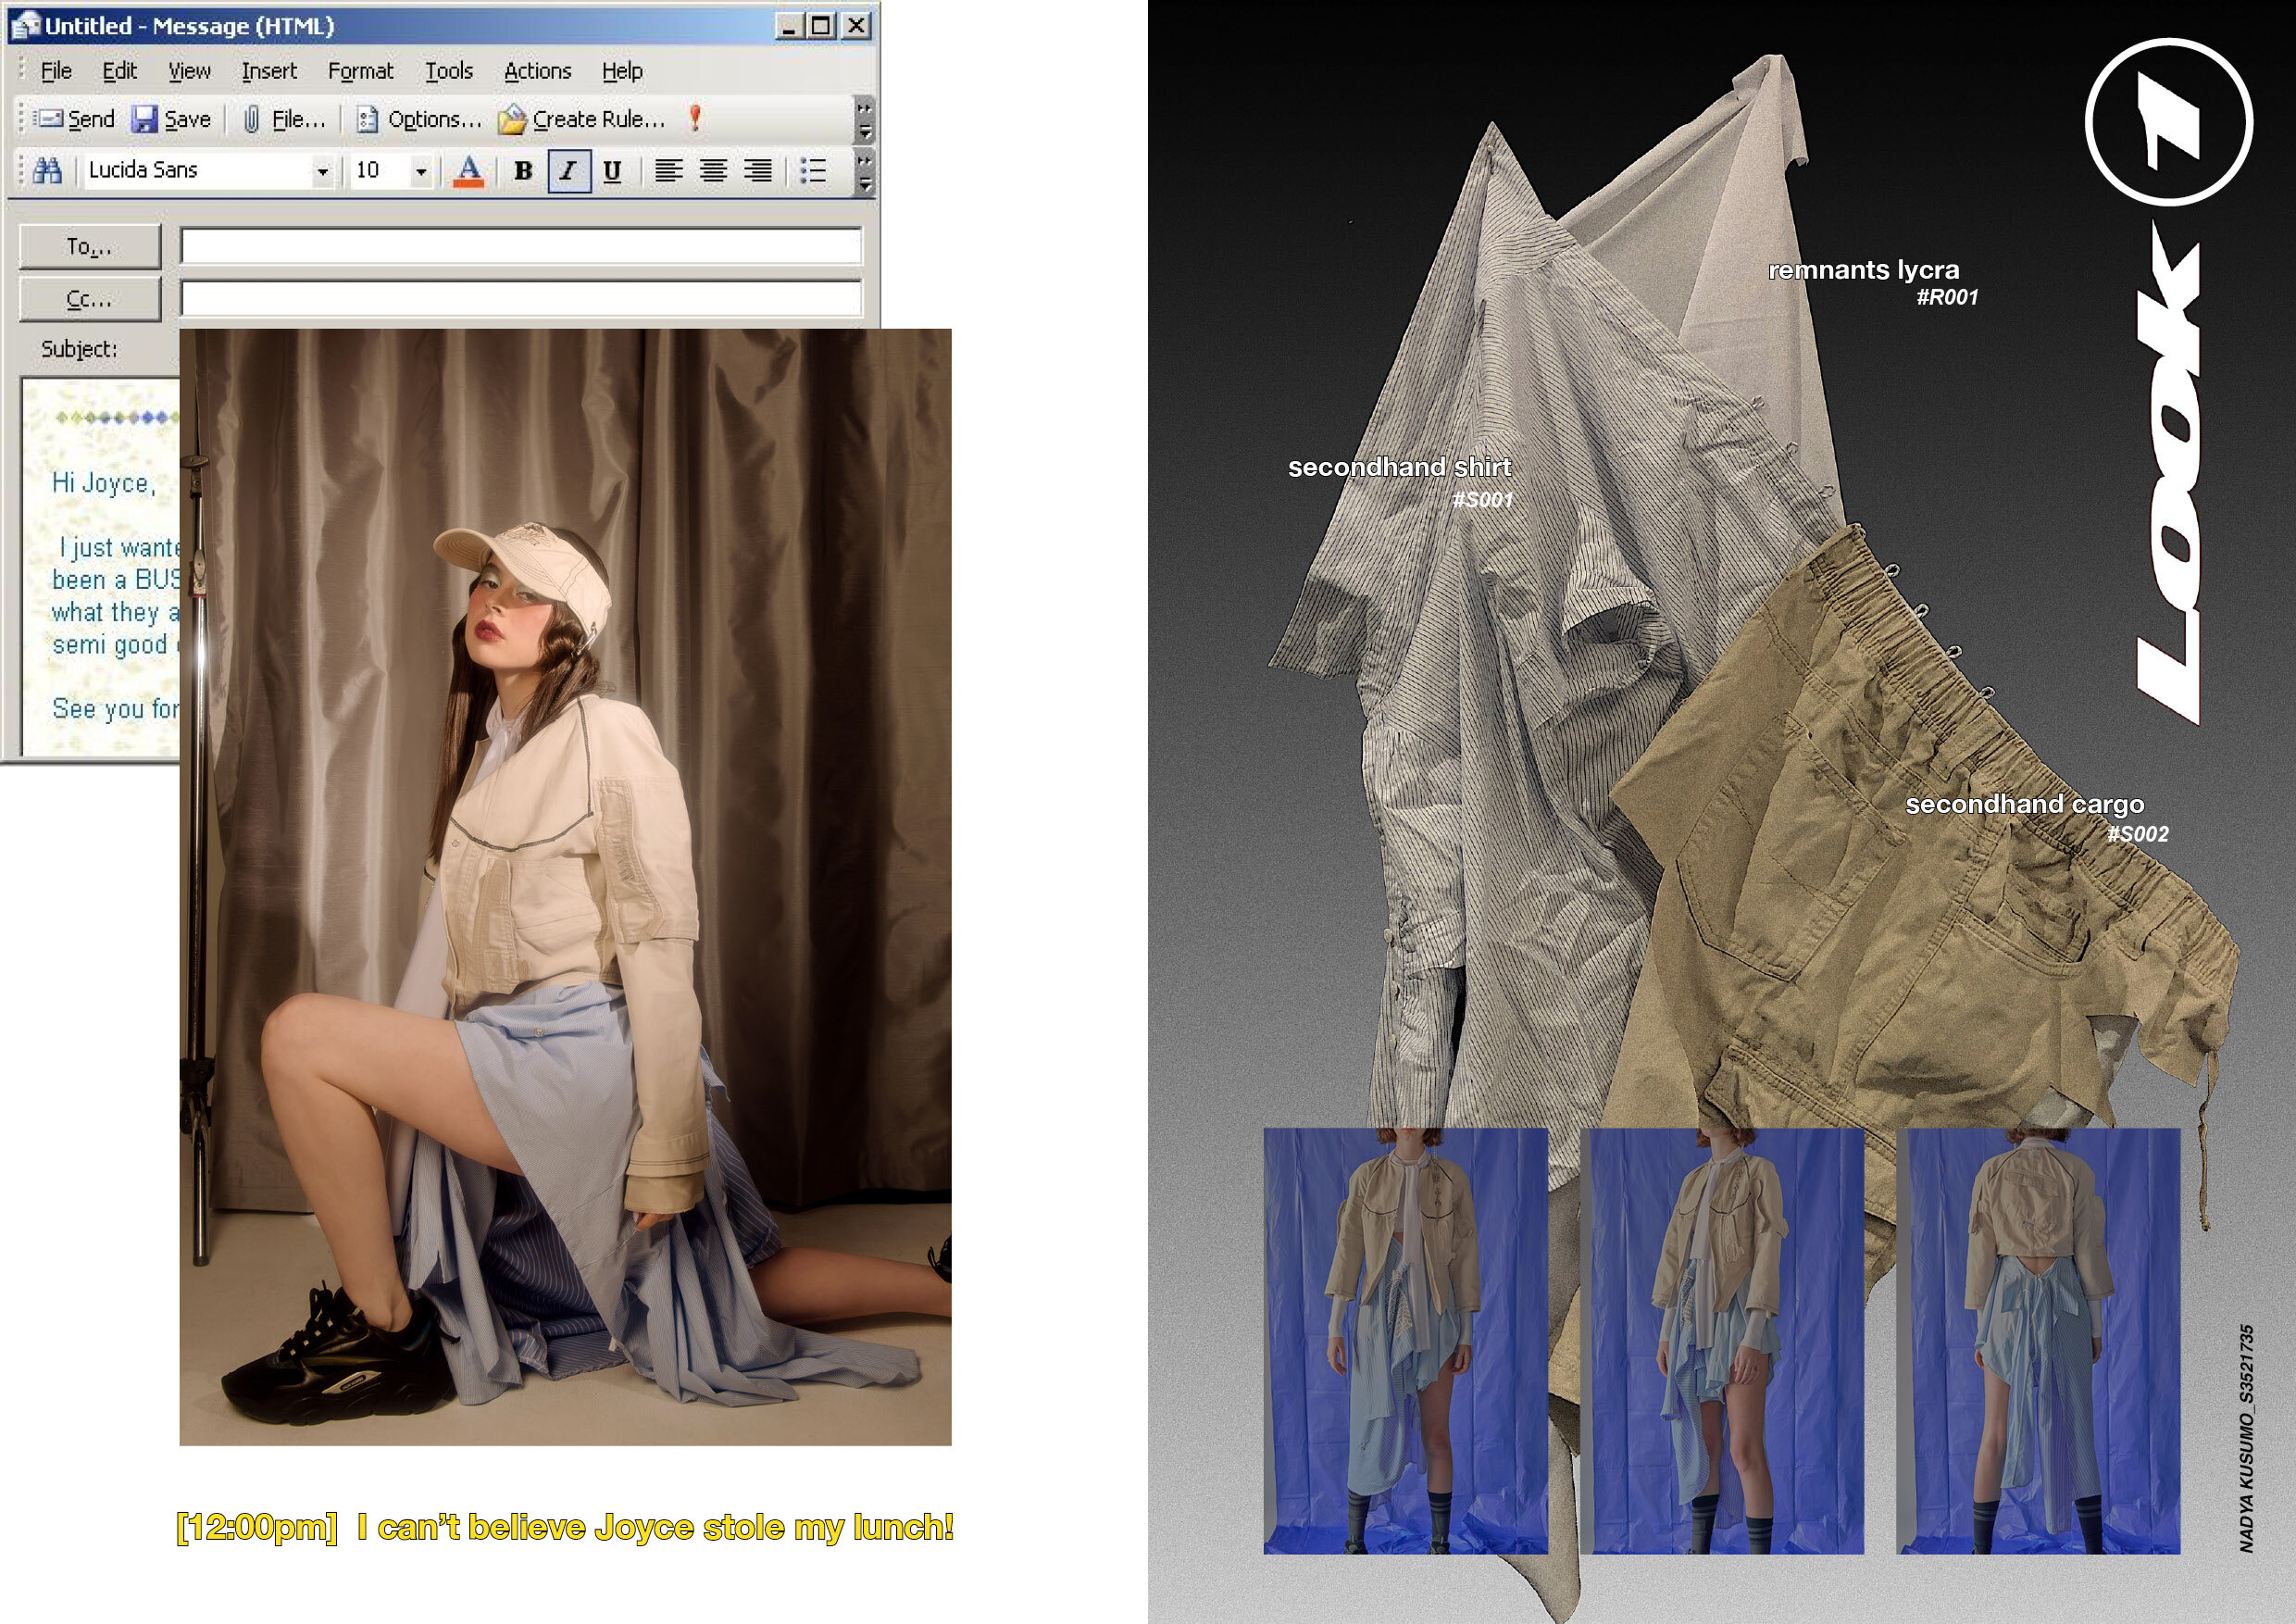This screenshot has width=2296, height=1624.
Task: Click the Cc... button
Action: [x=89, y=299]
